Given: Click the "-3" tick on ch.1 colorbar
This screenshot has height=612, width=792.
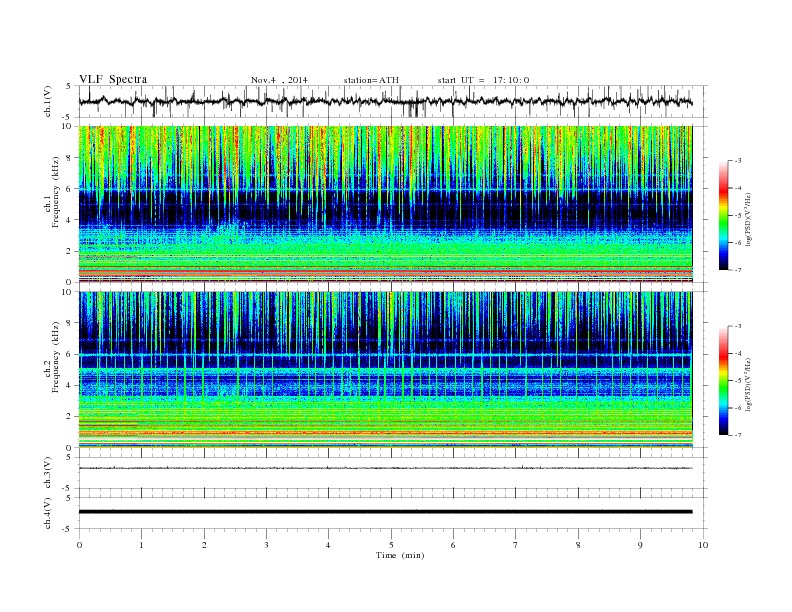Looking at the screenshot, I should [x=737, y=161].
